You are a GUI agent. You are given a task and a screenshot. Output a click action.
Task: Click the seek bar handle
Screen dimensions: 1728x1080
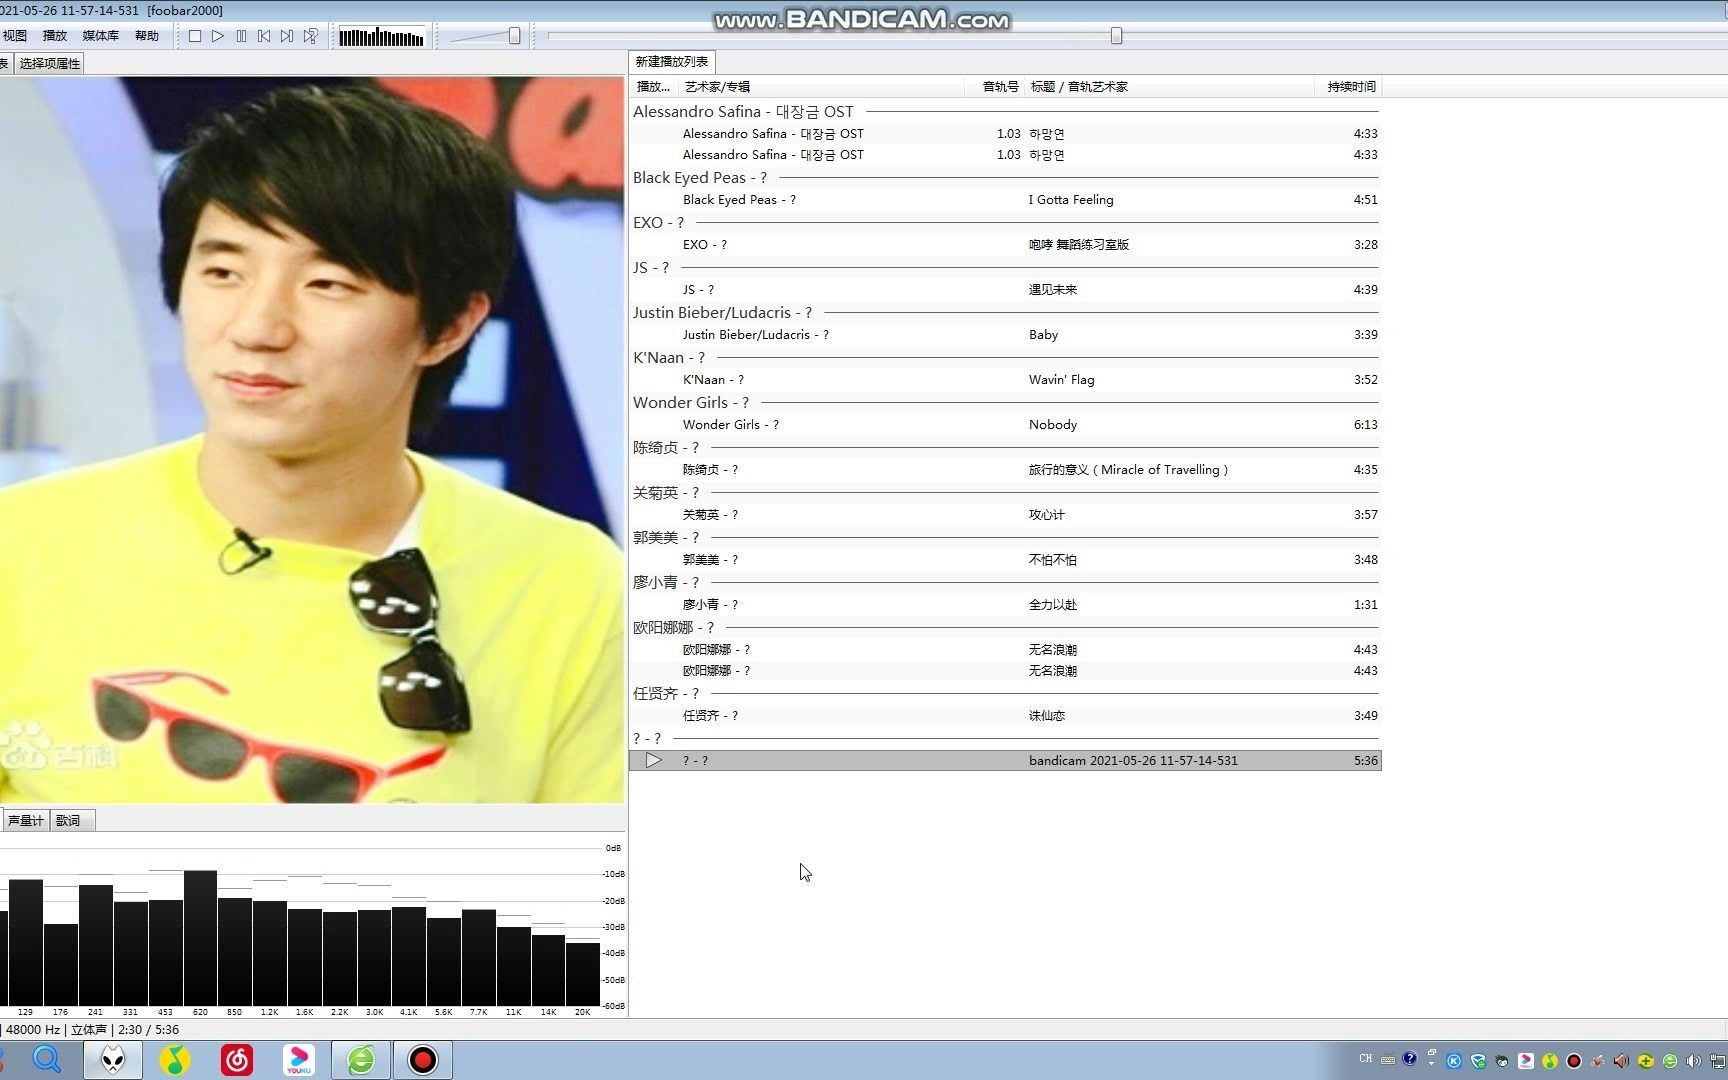[1116, 36]
